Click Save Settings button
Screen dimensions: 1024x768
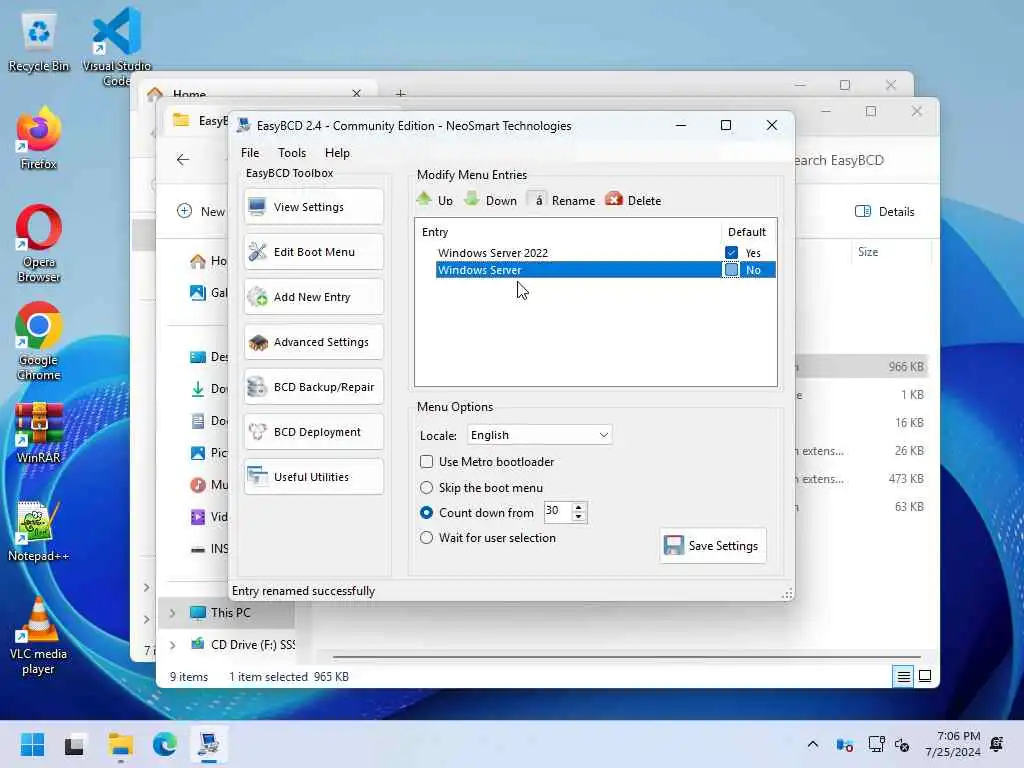pos(712,545)
